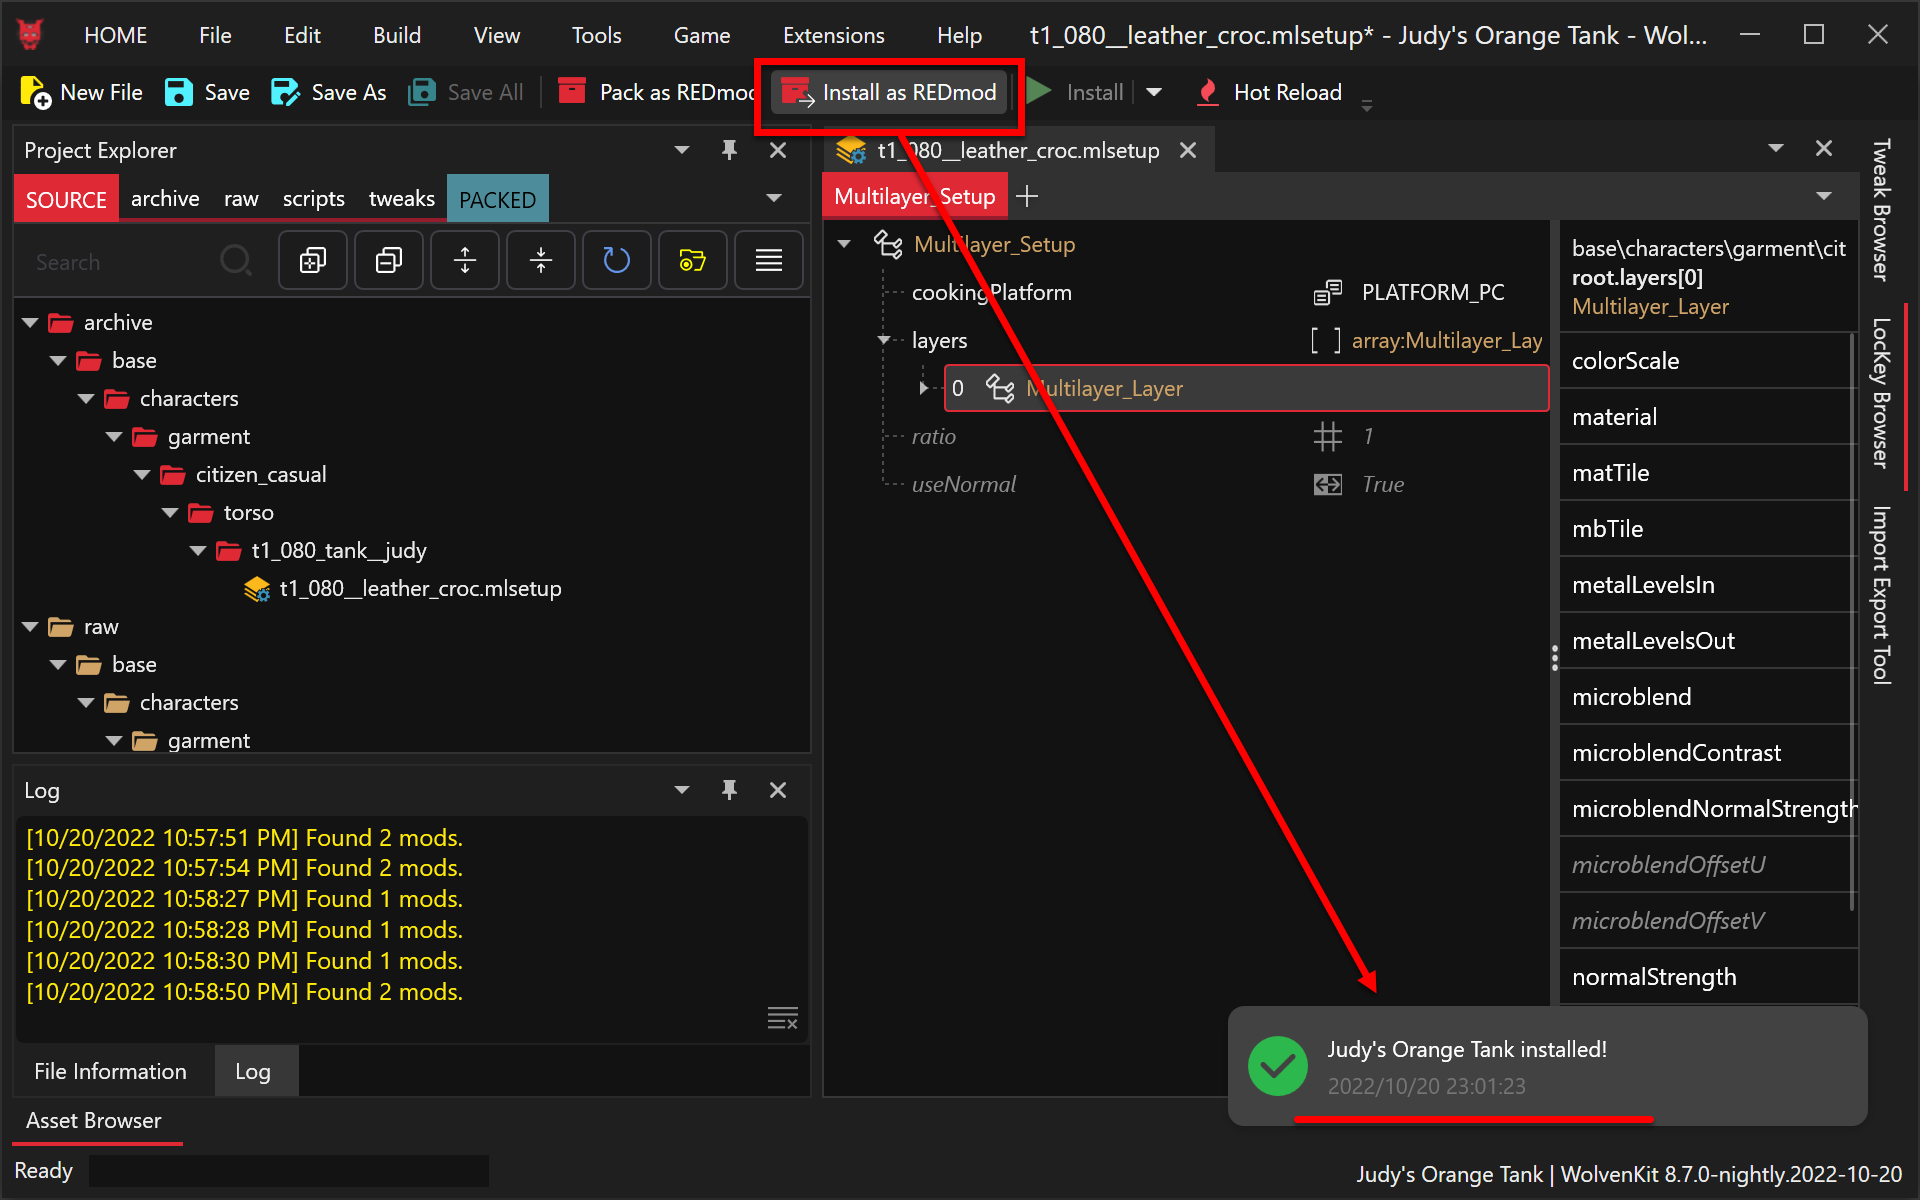Open toolbar overflow options arrow
1920x1200 pixels.
[1366, 104]
